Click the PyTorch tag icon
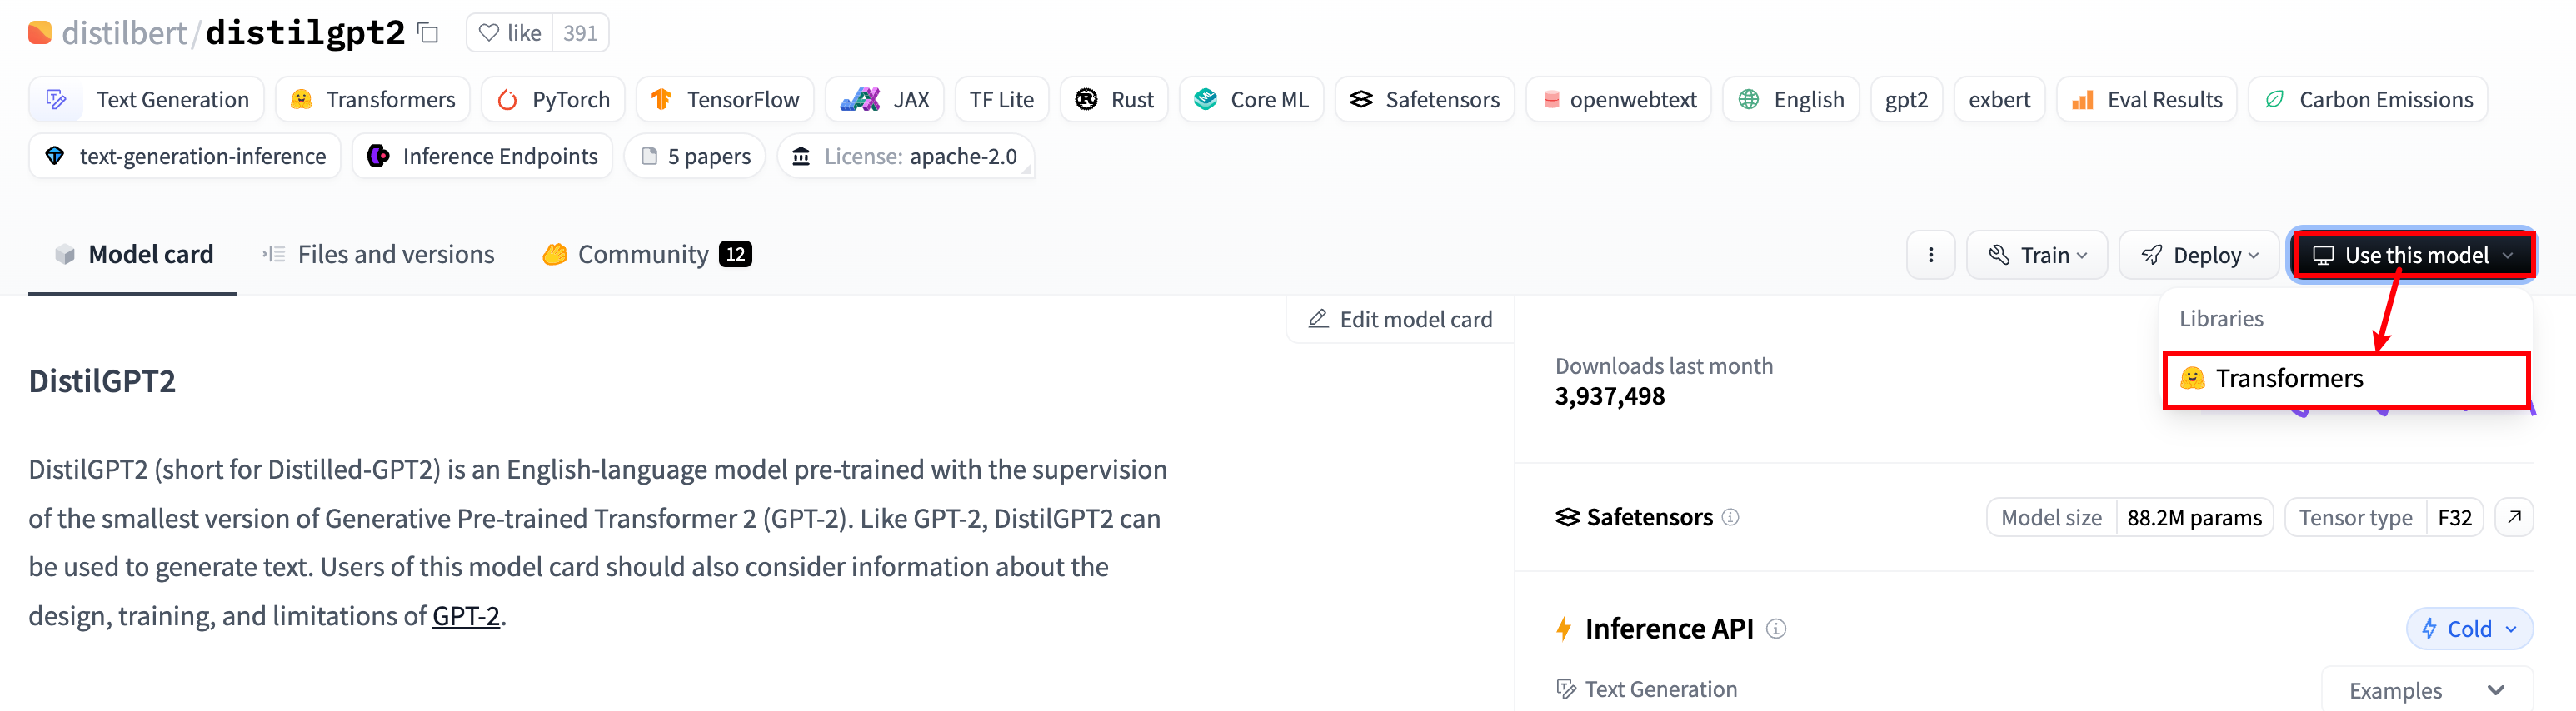Screen dimensions: 2576x711 pyautogui.click(x=508, y=100)
